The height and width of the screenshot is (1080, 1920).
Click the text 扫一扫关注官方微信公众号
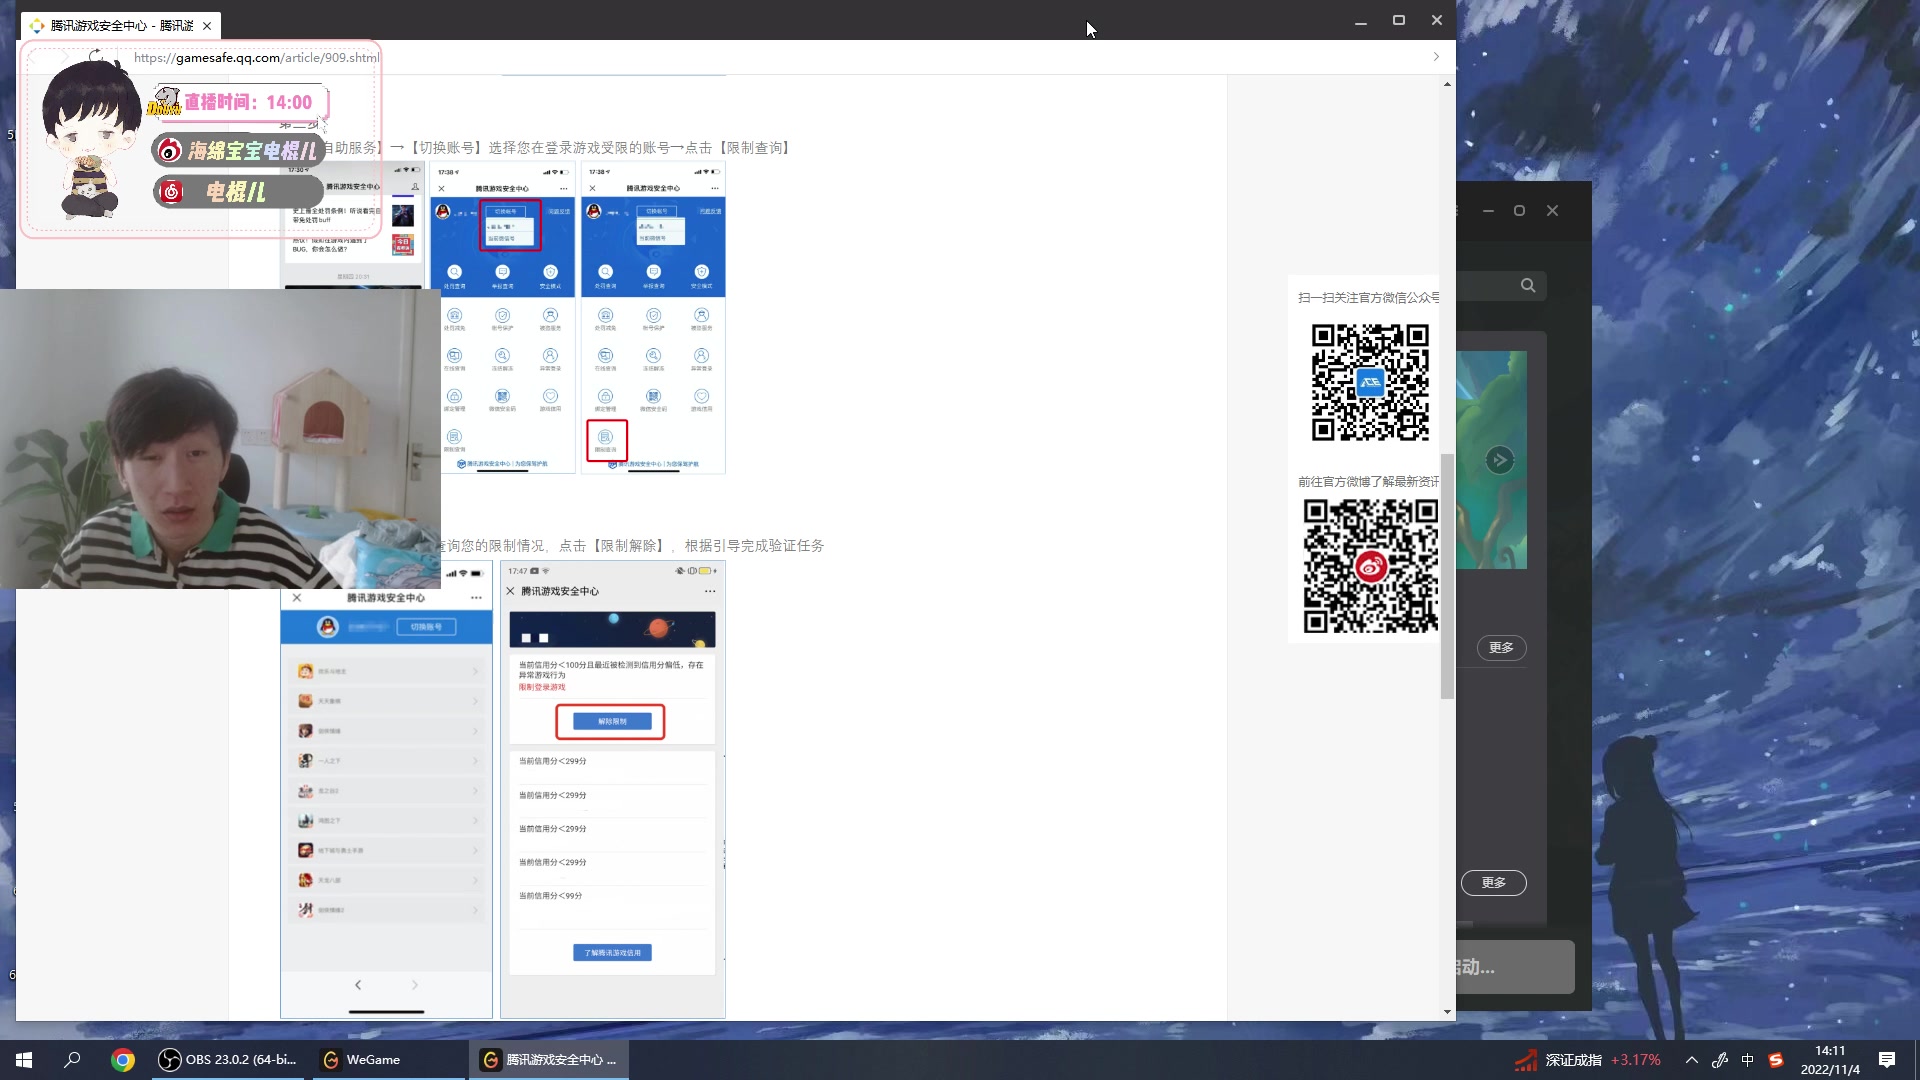click(1368, 298)
